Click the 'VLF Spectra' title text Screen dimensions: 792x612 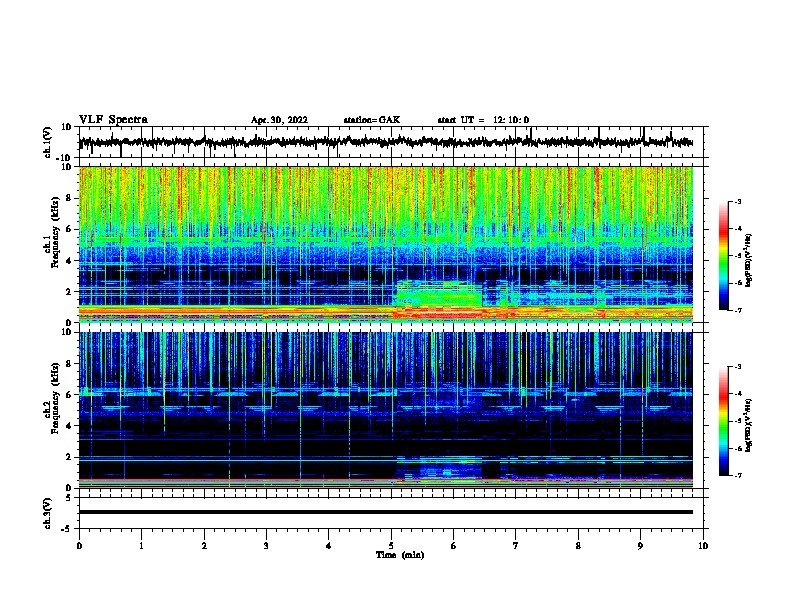point(113,120)
